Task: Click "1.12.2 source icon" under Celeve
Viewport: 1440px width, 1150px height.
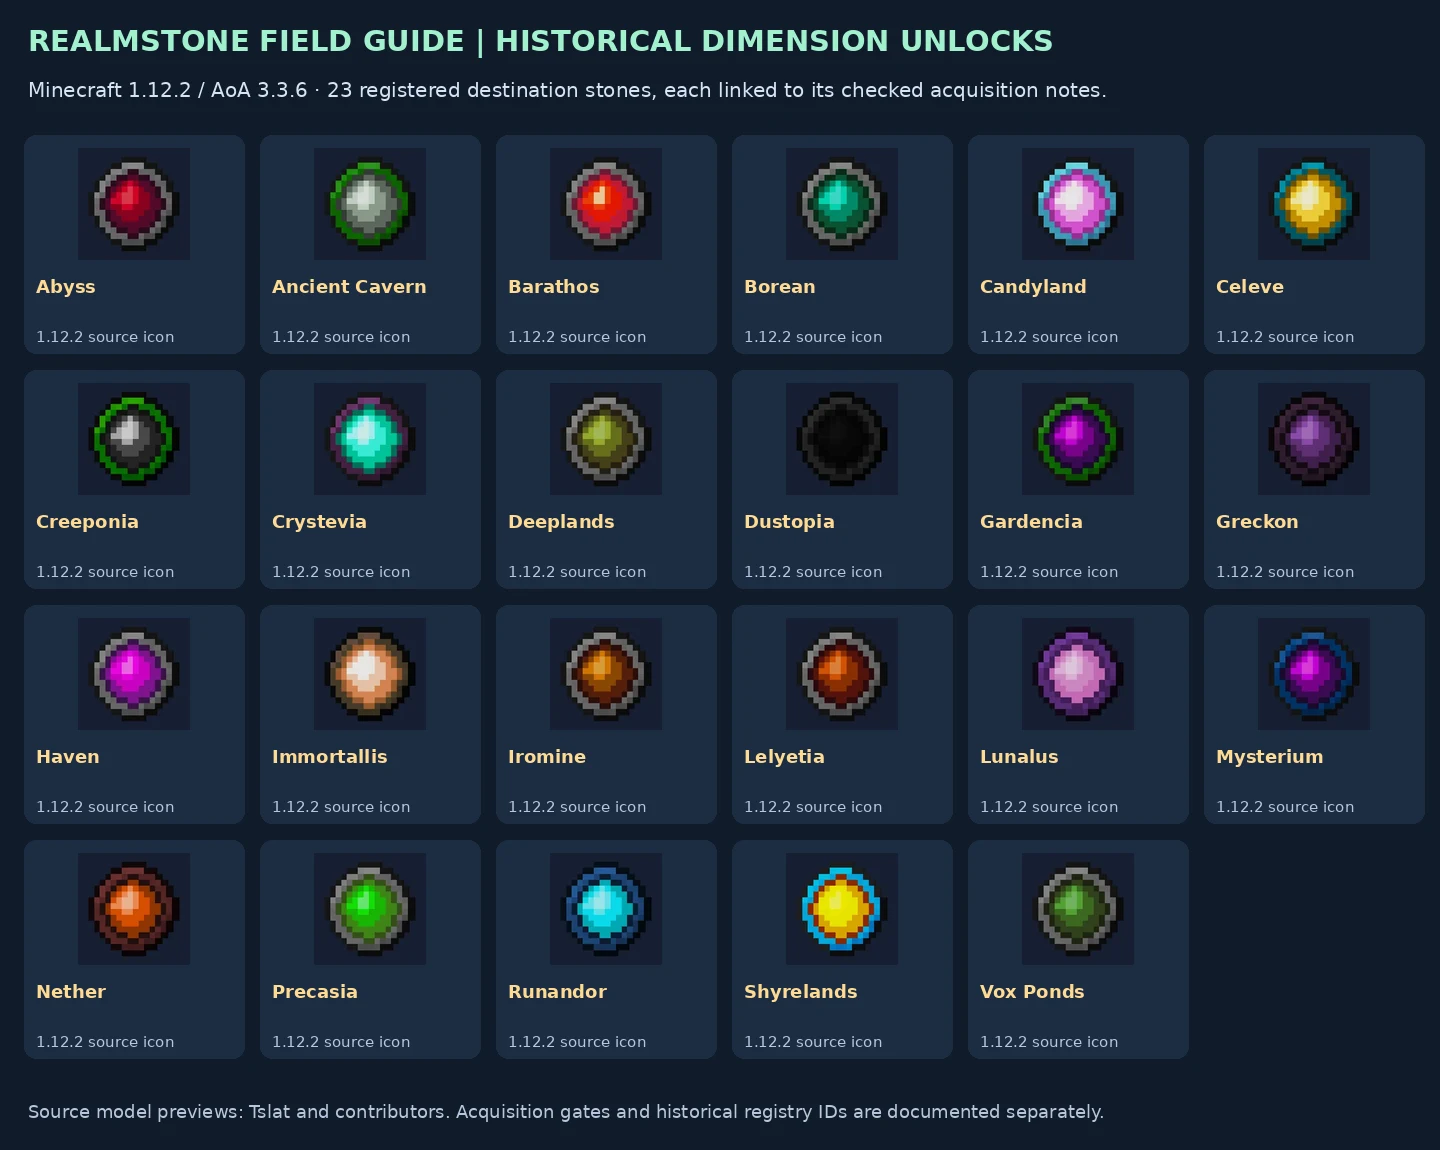Action: pos(1285,337)
